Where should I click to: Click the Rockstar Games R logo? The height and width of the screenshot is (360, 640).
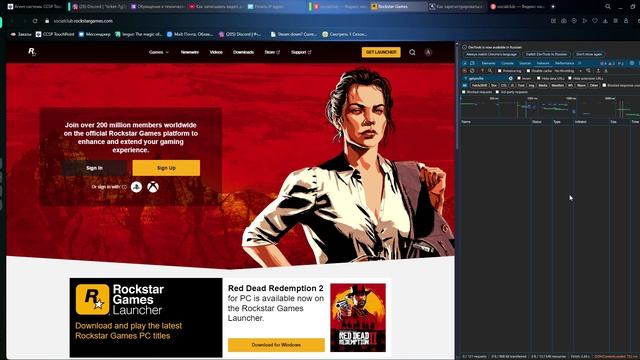[x=32, y=52]
